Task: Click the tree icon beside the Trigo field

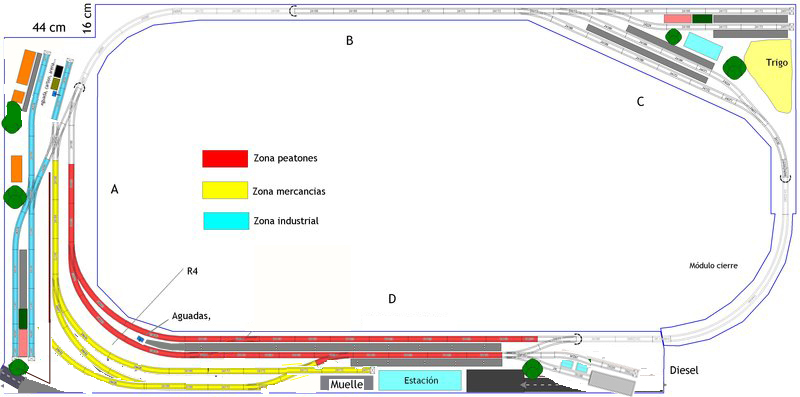Action: tap(734, 67)
